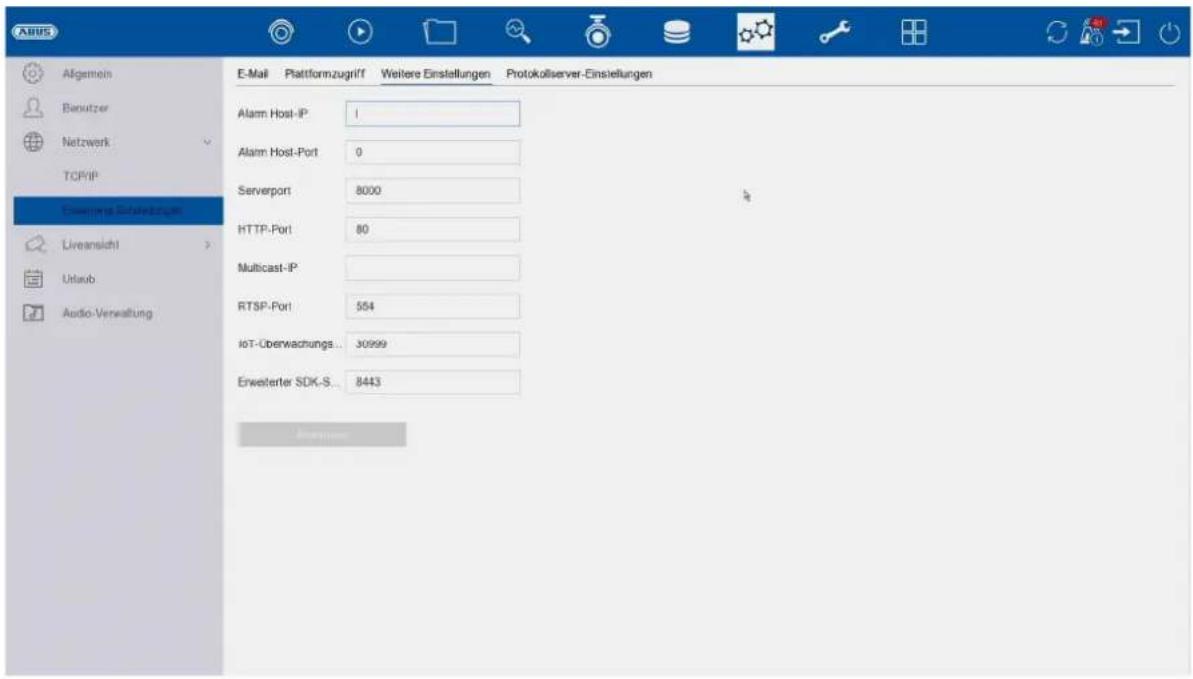Screen dimensions: 1193x679
Task: Switch to the Plattformzugriff tab
Action: click(325, 74)
